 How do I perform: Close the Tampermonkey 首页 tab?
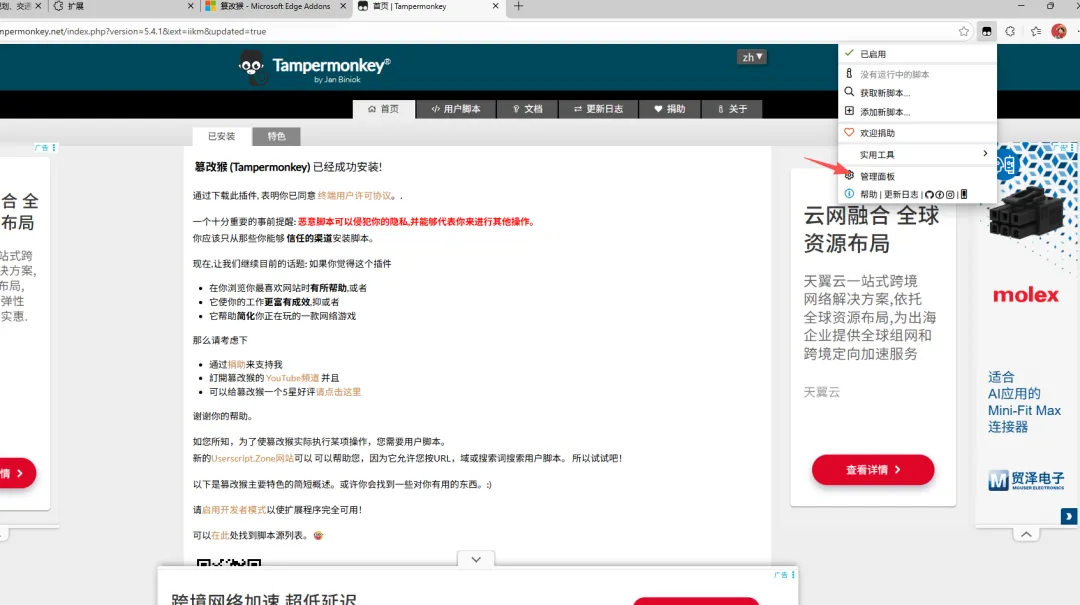tap(495, 6)
